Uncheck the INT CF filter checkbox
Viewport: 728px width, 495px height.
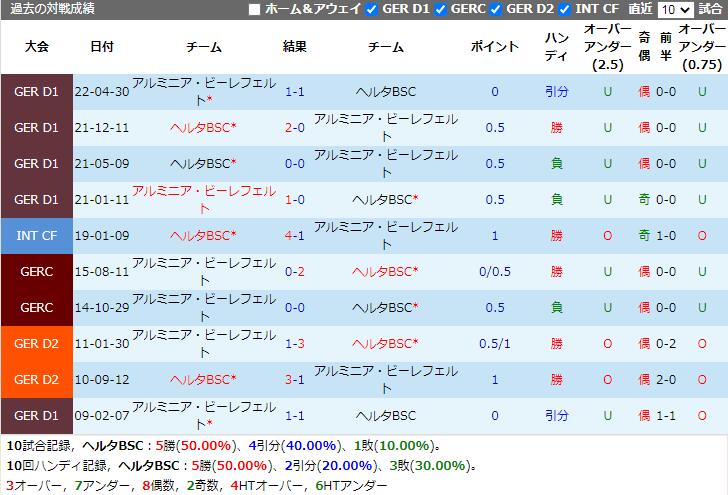coord(566,9)
